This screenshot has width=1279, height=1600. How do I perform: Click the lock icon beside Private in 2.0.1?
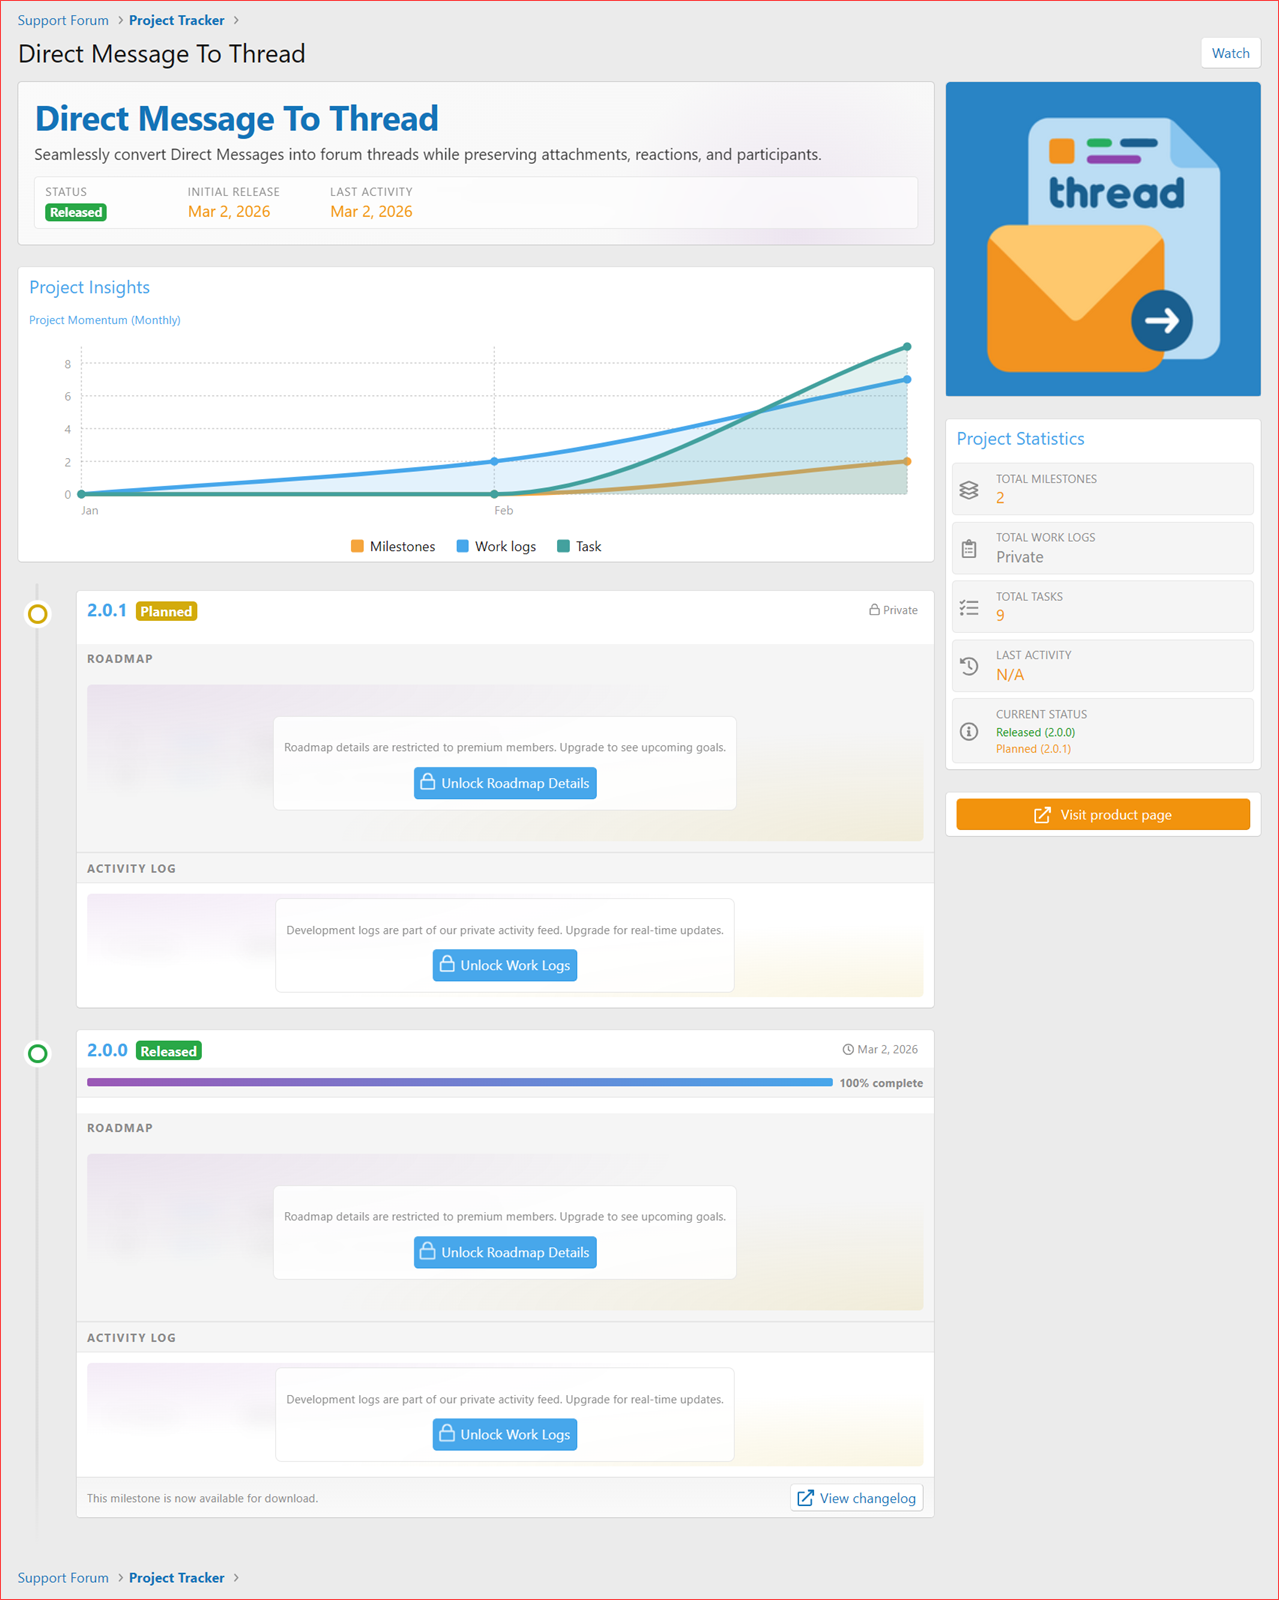tap(874, 609)
